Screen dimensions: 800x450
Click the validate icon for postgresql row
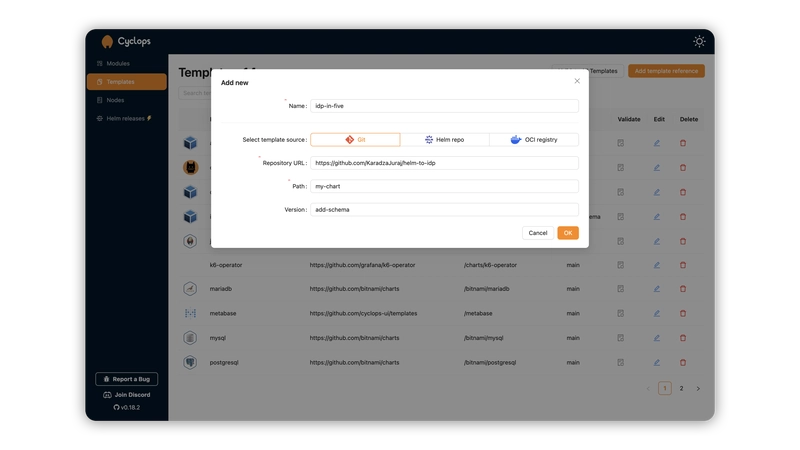click(620, 362)
